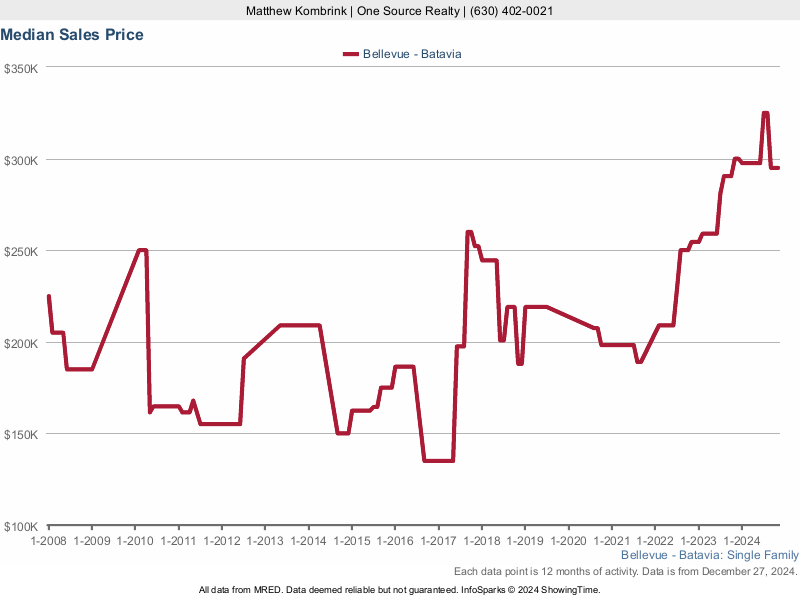Click the highest peak of the price line
800x600 pixels.
pyautogui.click(x=765, y=113)
